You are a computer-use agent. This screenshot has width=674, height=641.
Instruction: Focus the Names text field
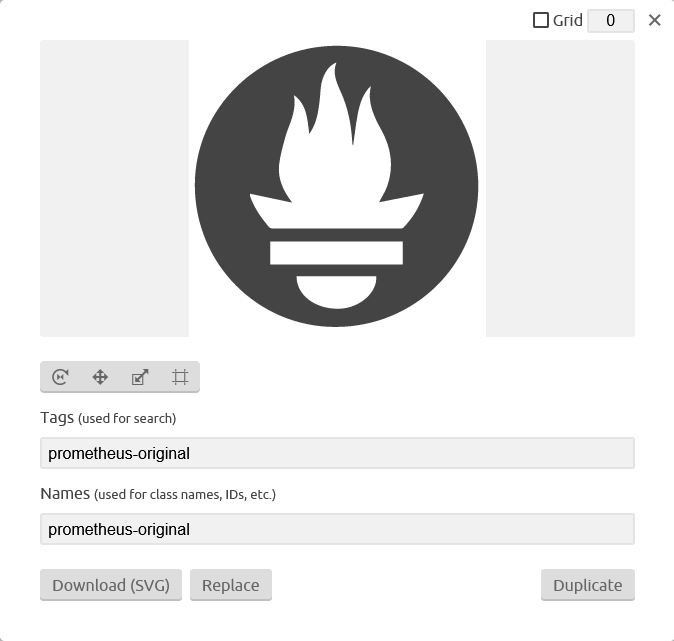[337, 529]
